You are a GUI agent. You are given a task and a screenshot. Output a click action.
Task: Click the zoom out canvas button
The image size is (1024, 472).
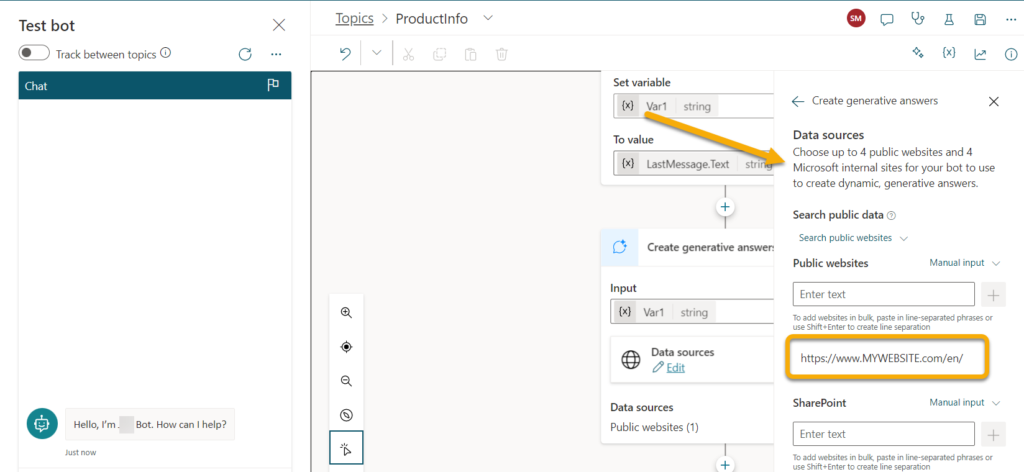(x=347, y=381)
